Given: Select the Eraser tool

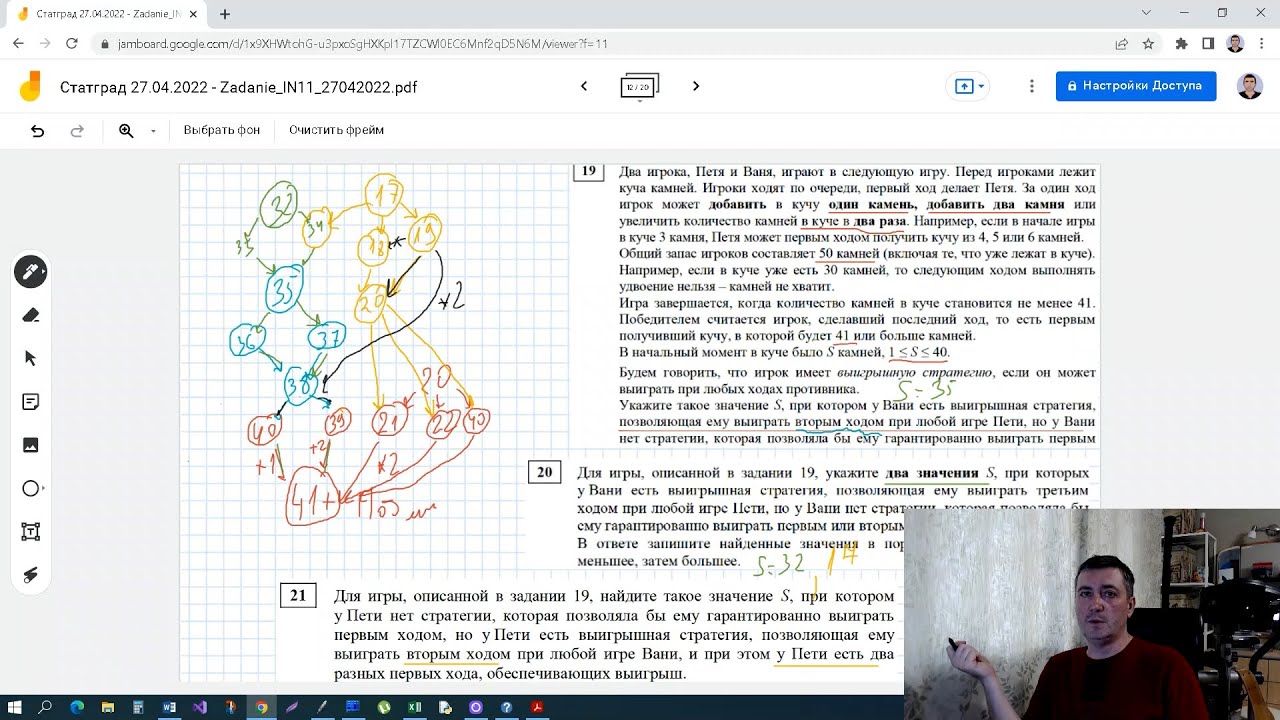Looking at the screenshot, I should click(x=30, y=315).
